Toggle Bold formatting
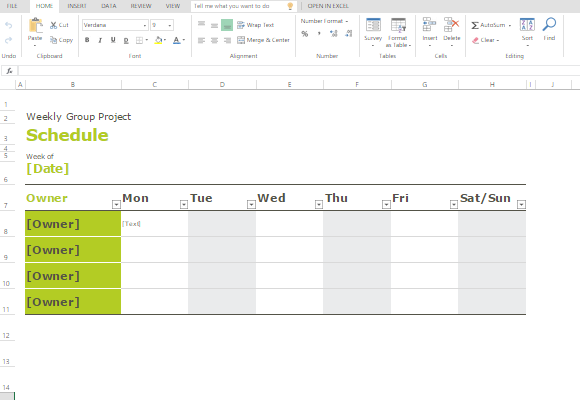The image size is (580, 400). (87, 40)
